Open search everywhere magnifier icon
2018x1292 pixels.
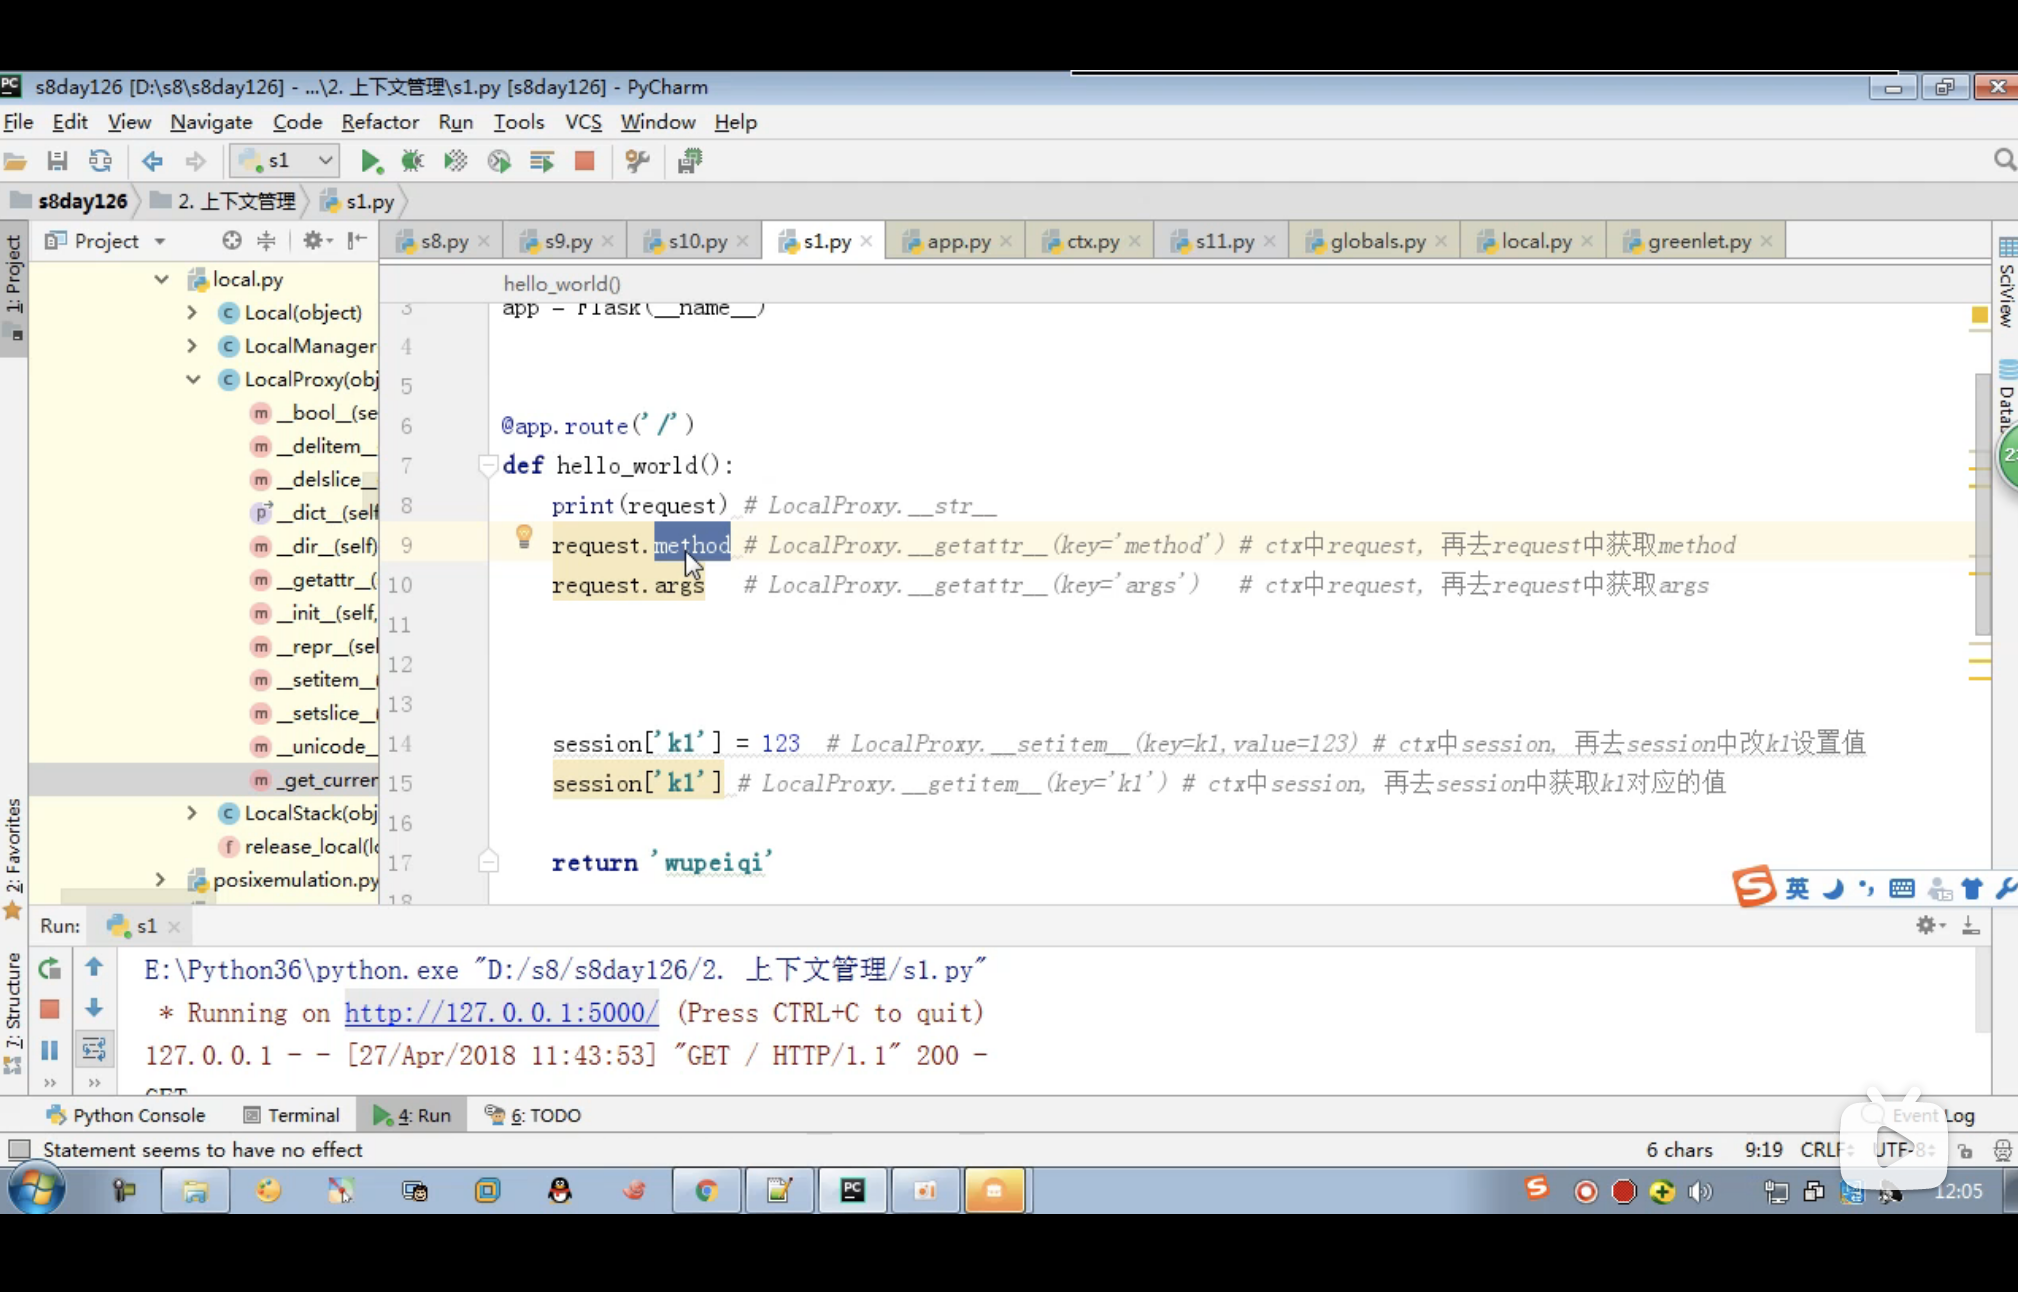pos(2004,160)
